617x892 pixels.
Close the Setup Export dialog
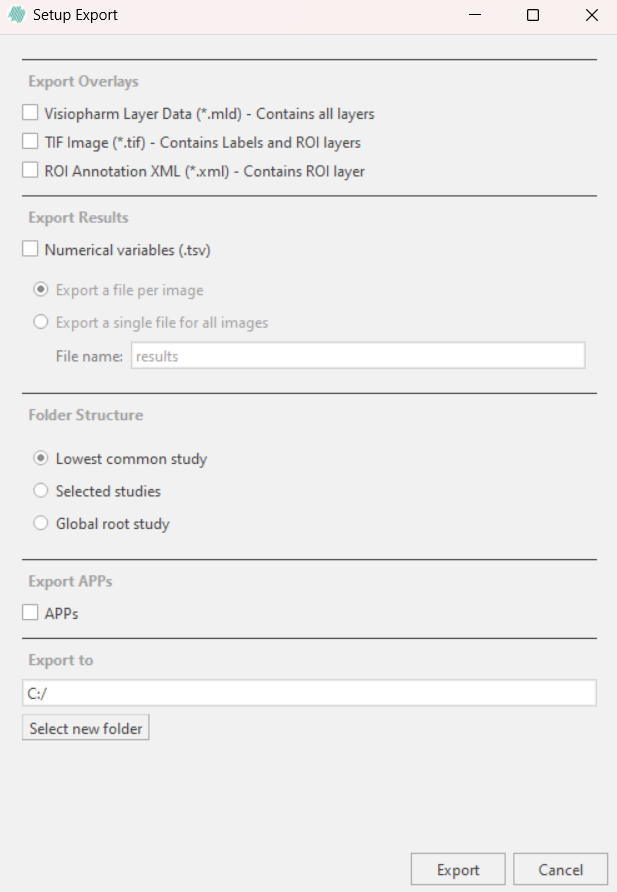pos(591,15)
